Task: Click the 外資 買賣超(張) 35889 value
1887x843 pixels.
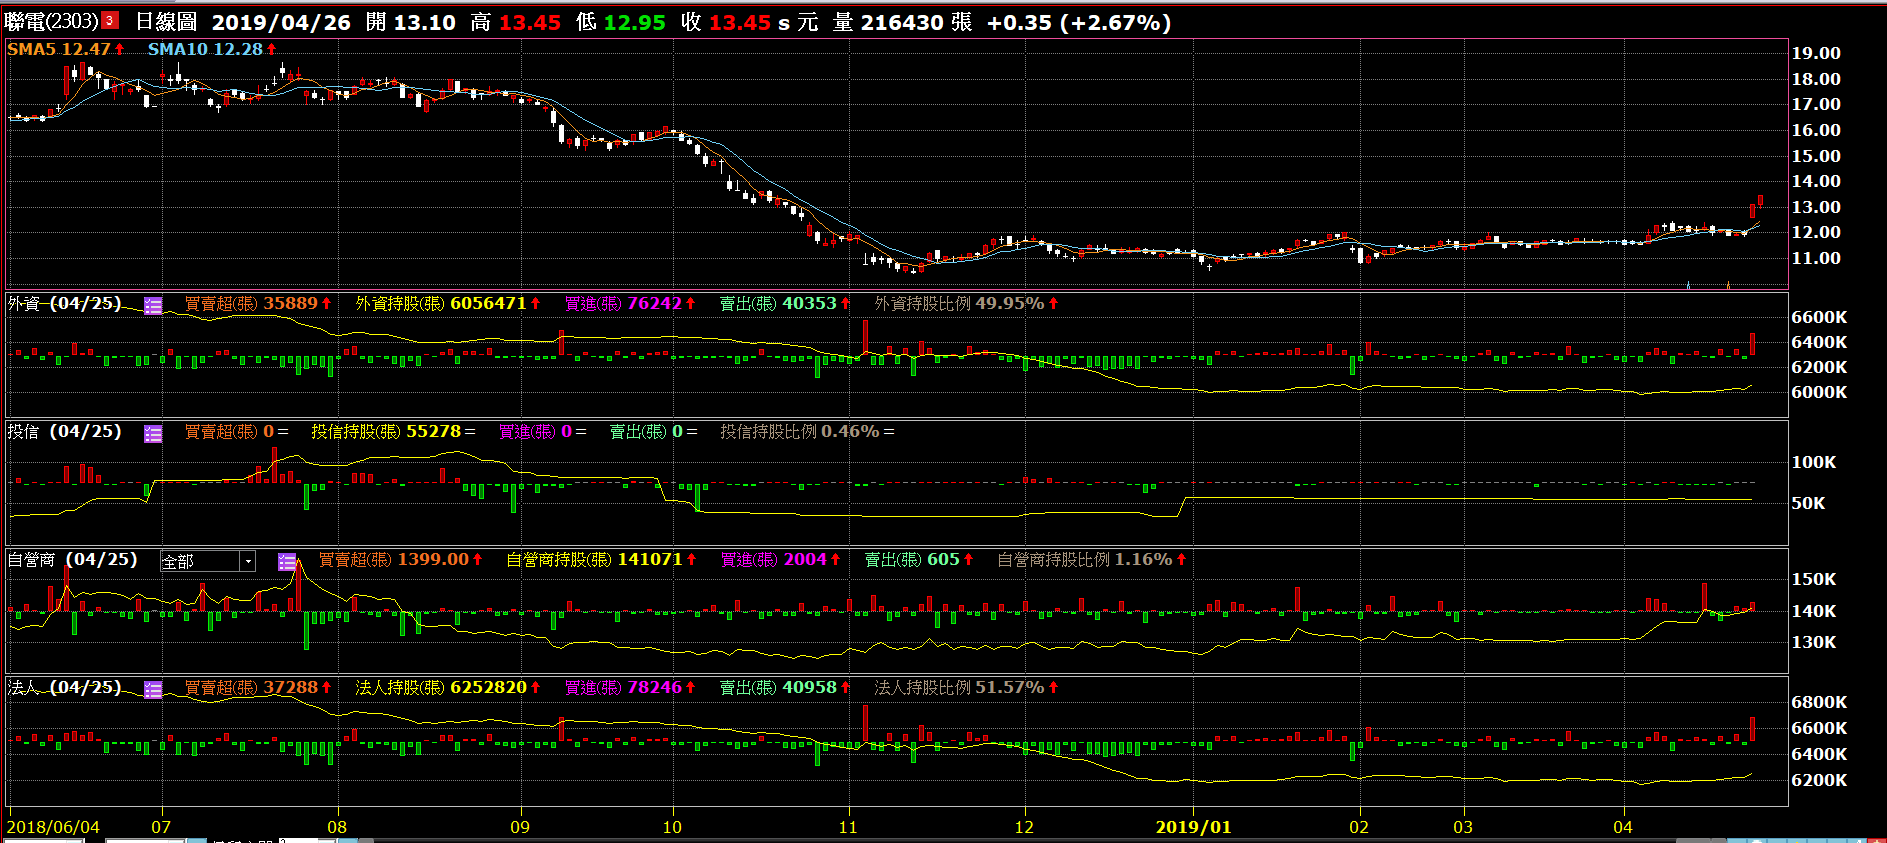Action: tap(257, 304)
